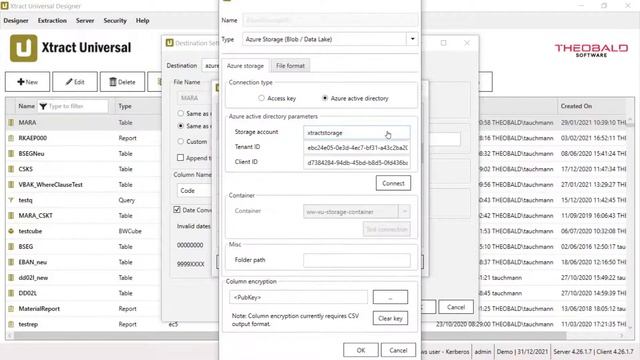The height and width of the screenshot is (360, 640).
Task: Click the horizontal scrollbar of extraction list
Action: coord(290,336)
